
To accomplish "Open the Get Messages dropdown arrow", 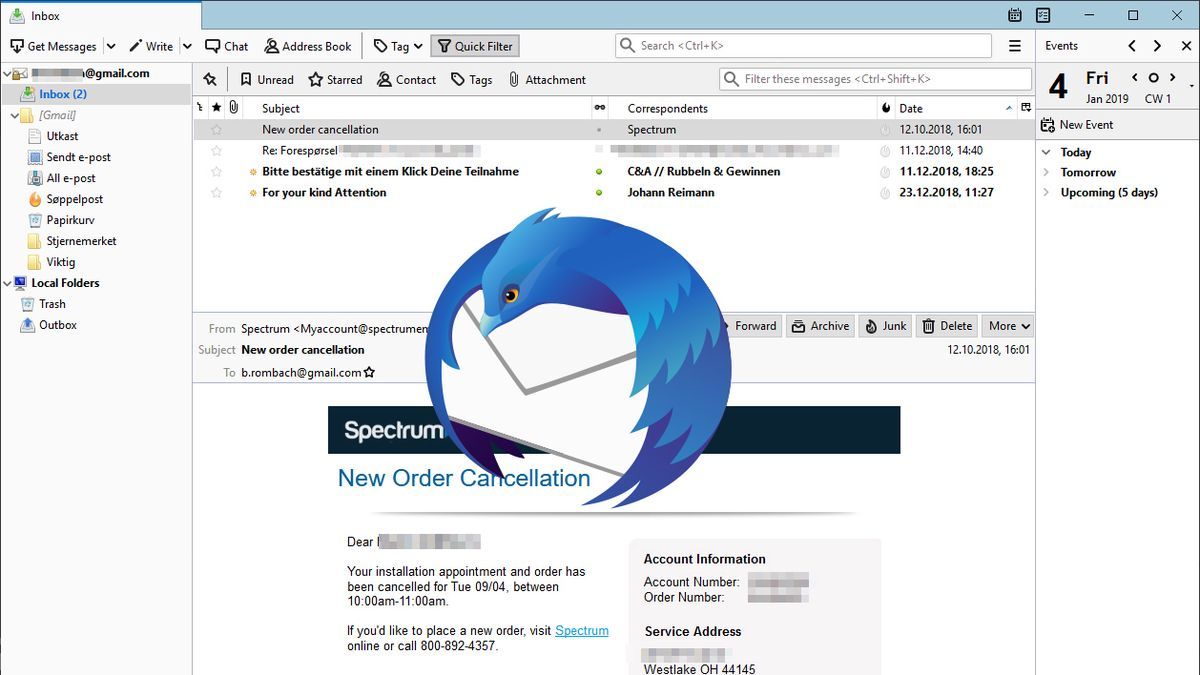I will click(x=110, y=46).
